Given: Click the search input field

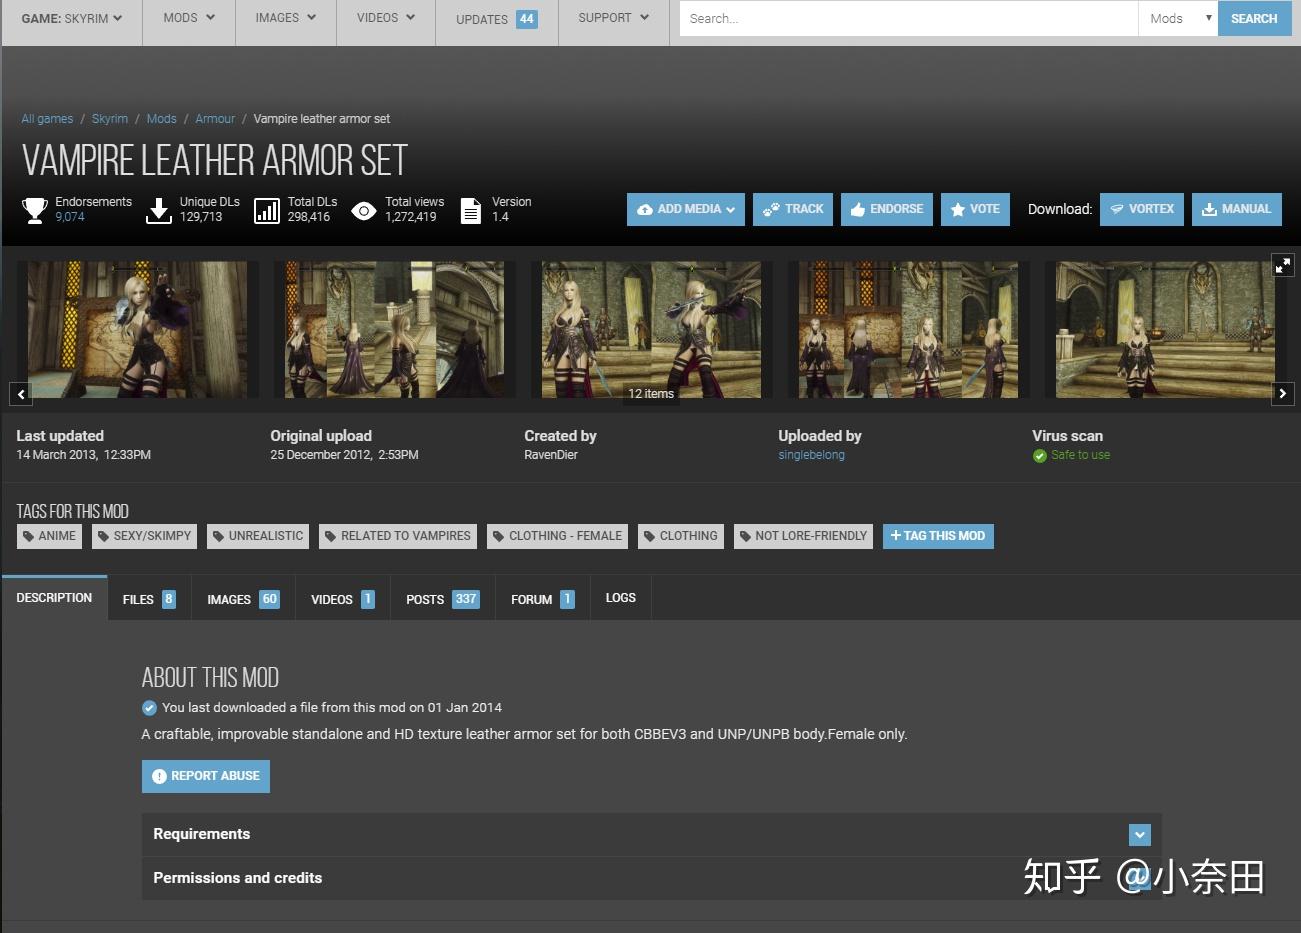Looking at the screenshot, I should pos(908,18).
